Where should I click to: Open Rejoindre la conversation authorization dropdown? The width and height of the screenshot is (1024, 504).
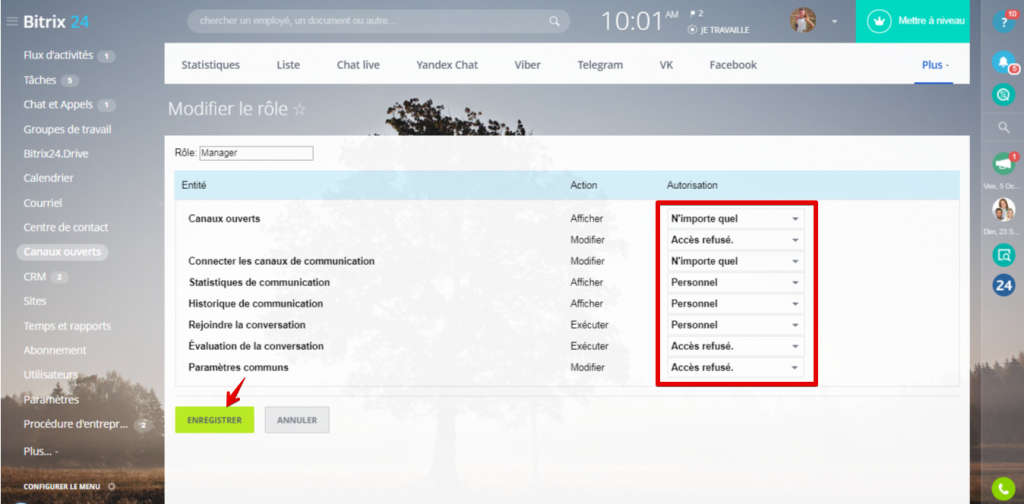735,324
